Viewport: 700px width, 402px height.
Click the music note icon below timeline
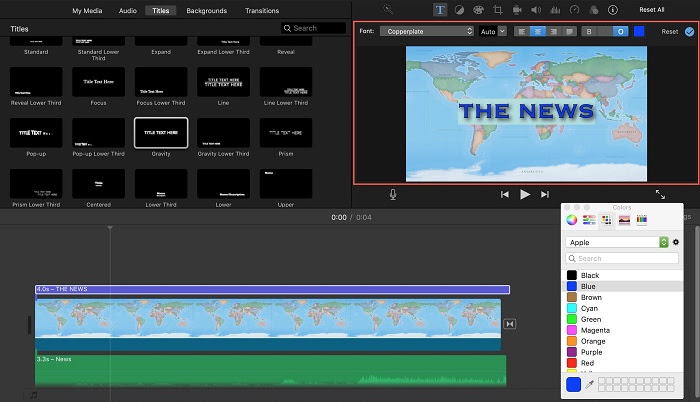click(x=33, y=395)
